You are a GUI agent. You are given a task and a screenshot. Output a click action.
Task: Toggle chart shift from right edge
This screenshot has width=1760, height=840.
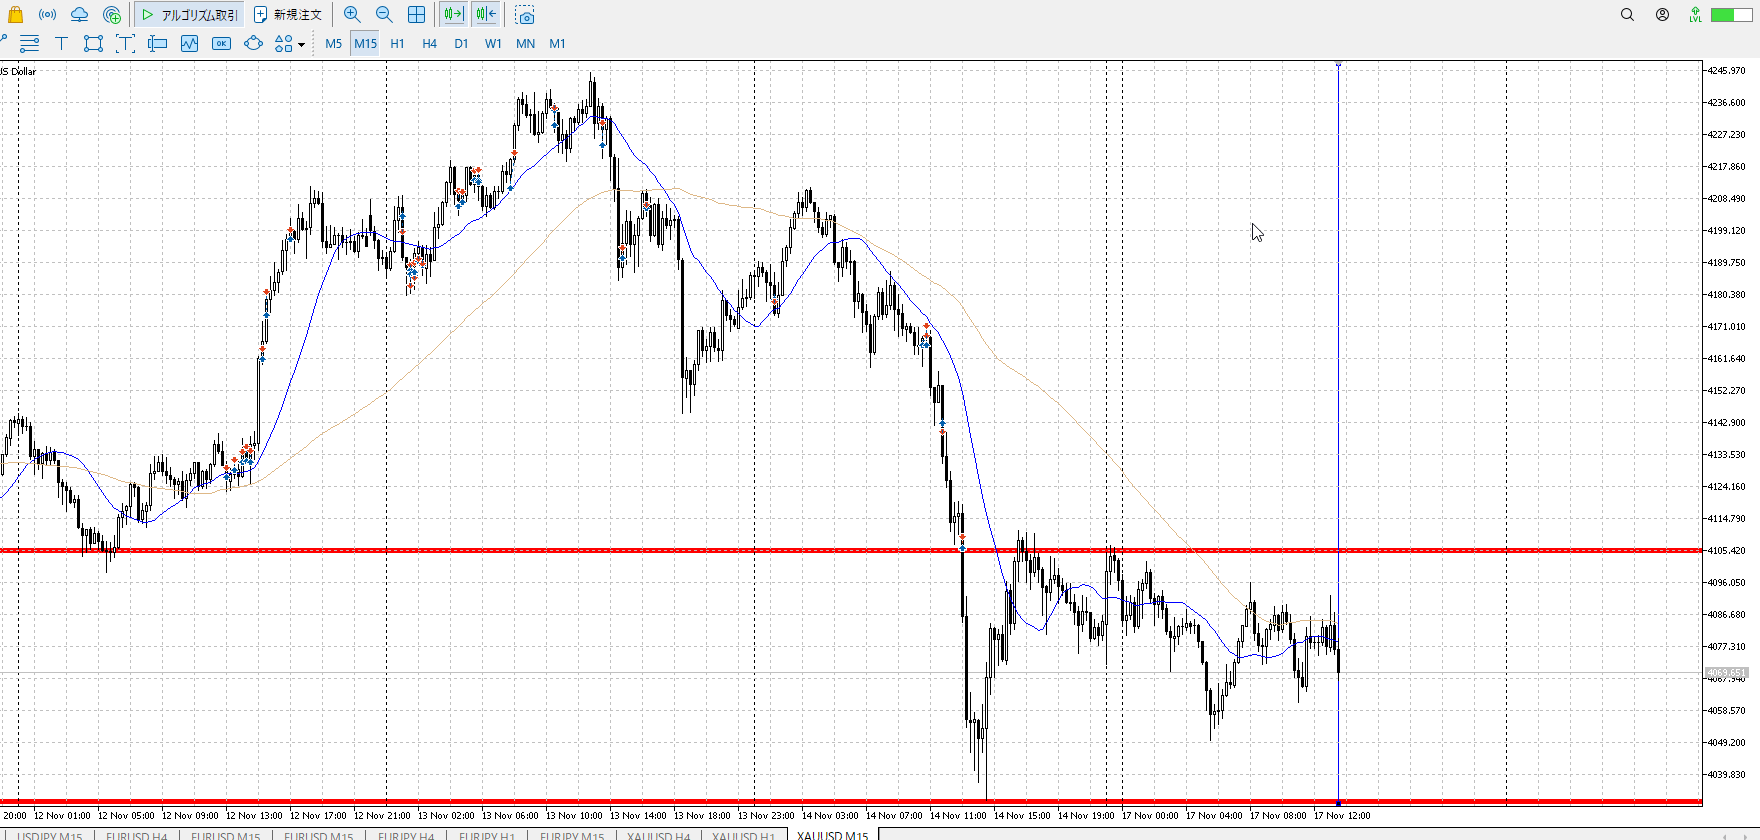[x=486, y=15]
